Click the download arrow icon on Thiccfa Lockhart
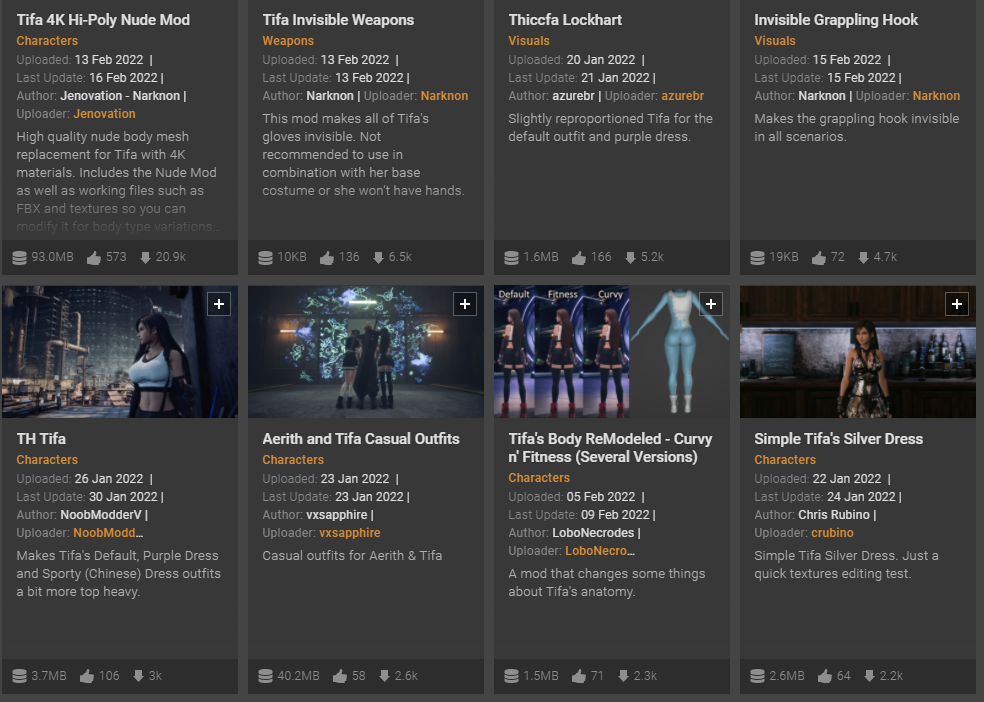Screen dimensions: 984x702 pyautogui.click(x=630, y=257)
